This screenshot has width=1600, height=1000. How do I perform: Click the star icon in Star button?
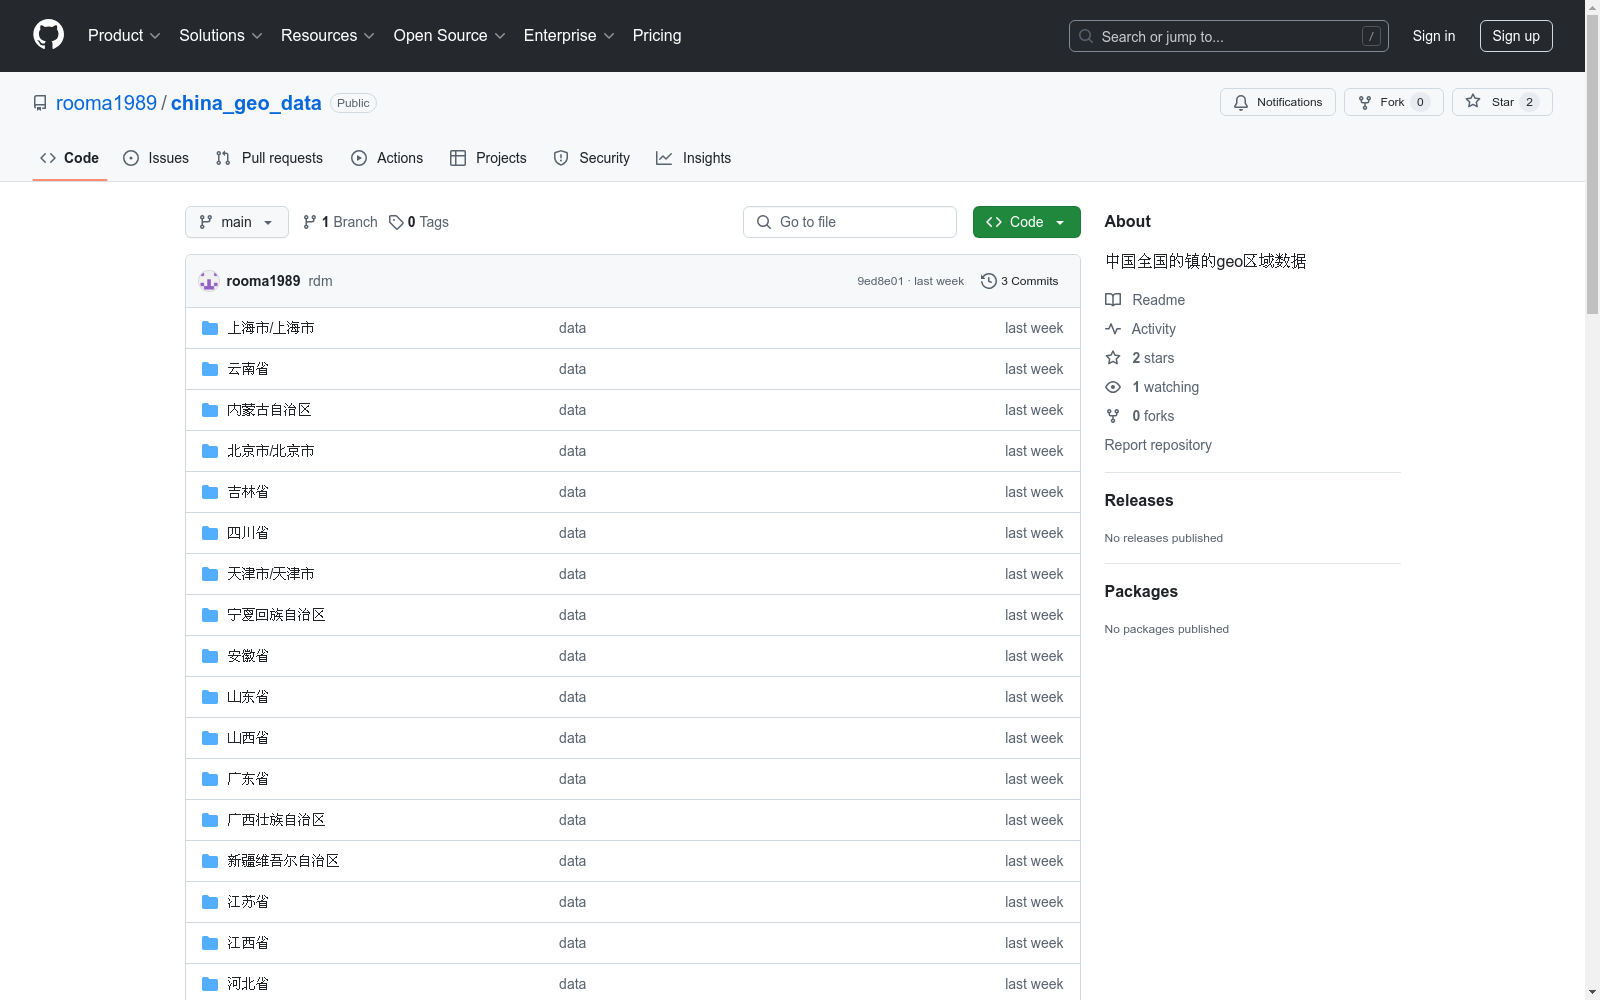[1473, 101]
